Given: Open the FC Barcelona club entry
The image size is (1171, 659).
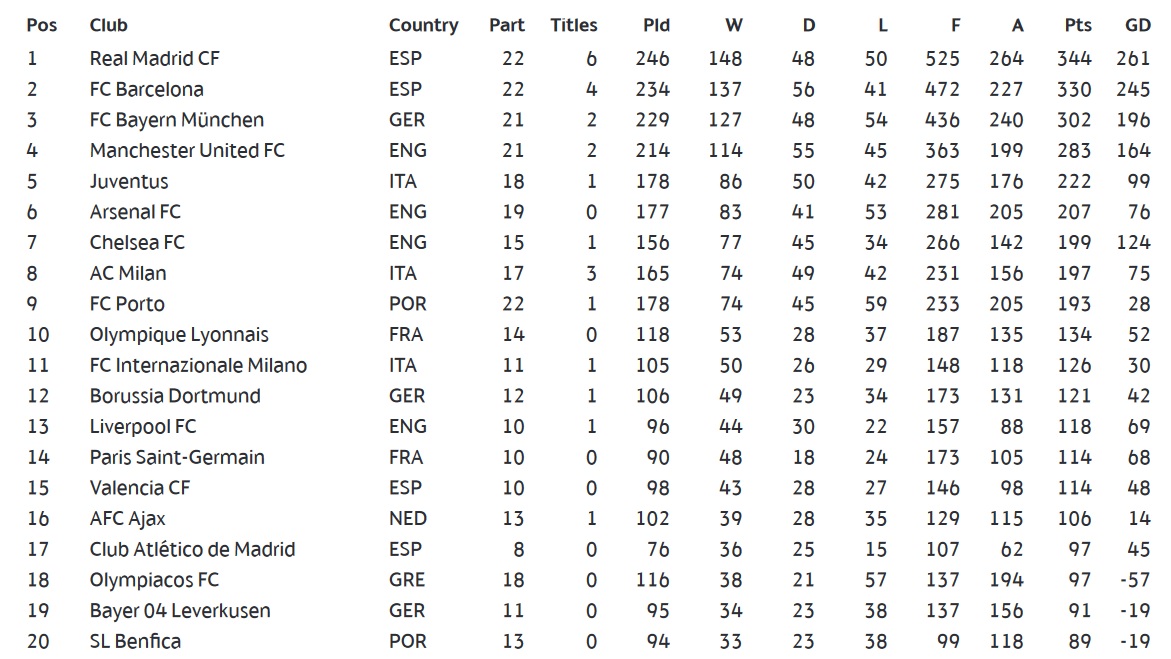Looking at the screenshot, I should [146, 89].
